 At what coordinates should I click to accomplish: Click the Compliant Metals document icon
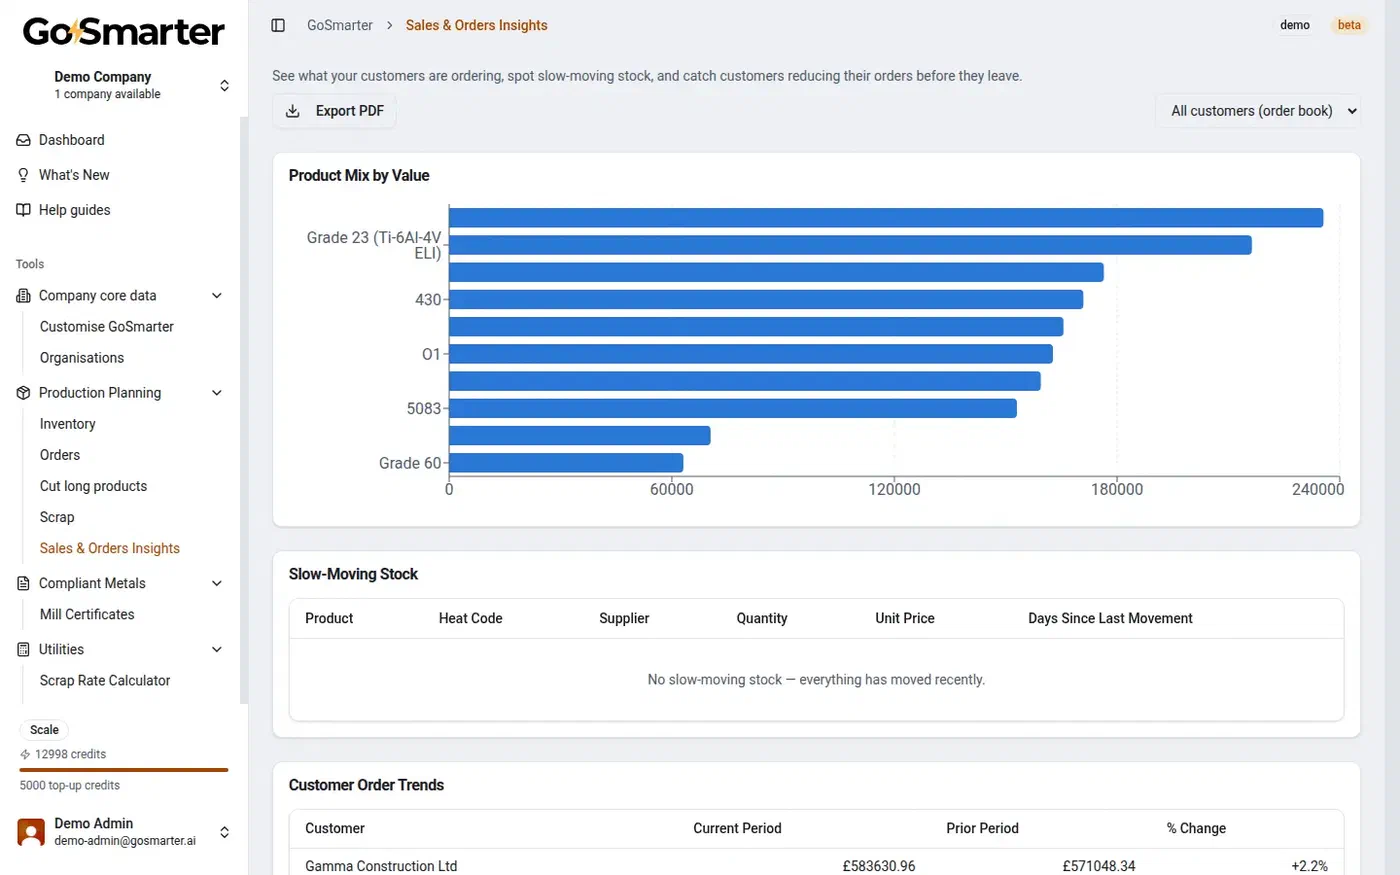pos(23,583)
